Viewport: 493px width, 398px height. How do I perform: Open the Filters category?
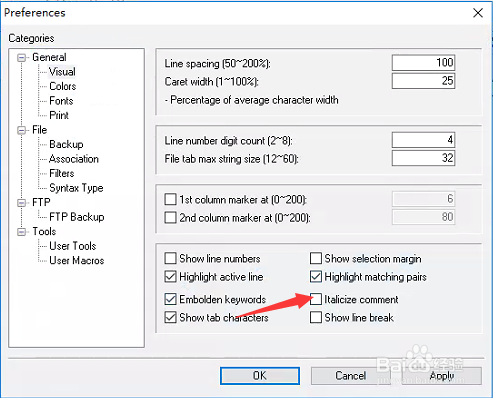[62, 173]
